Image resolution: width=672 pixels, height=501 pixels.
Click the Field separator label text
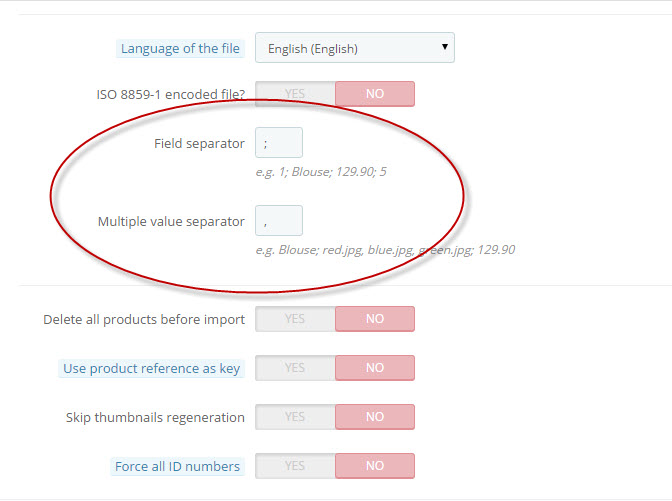tap(199, 143)
